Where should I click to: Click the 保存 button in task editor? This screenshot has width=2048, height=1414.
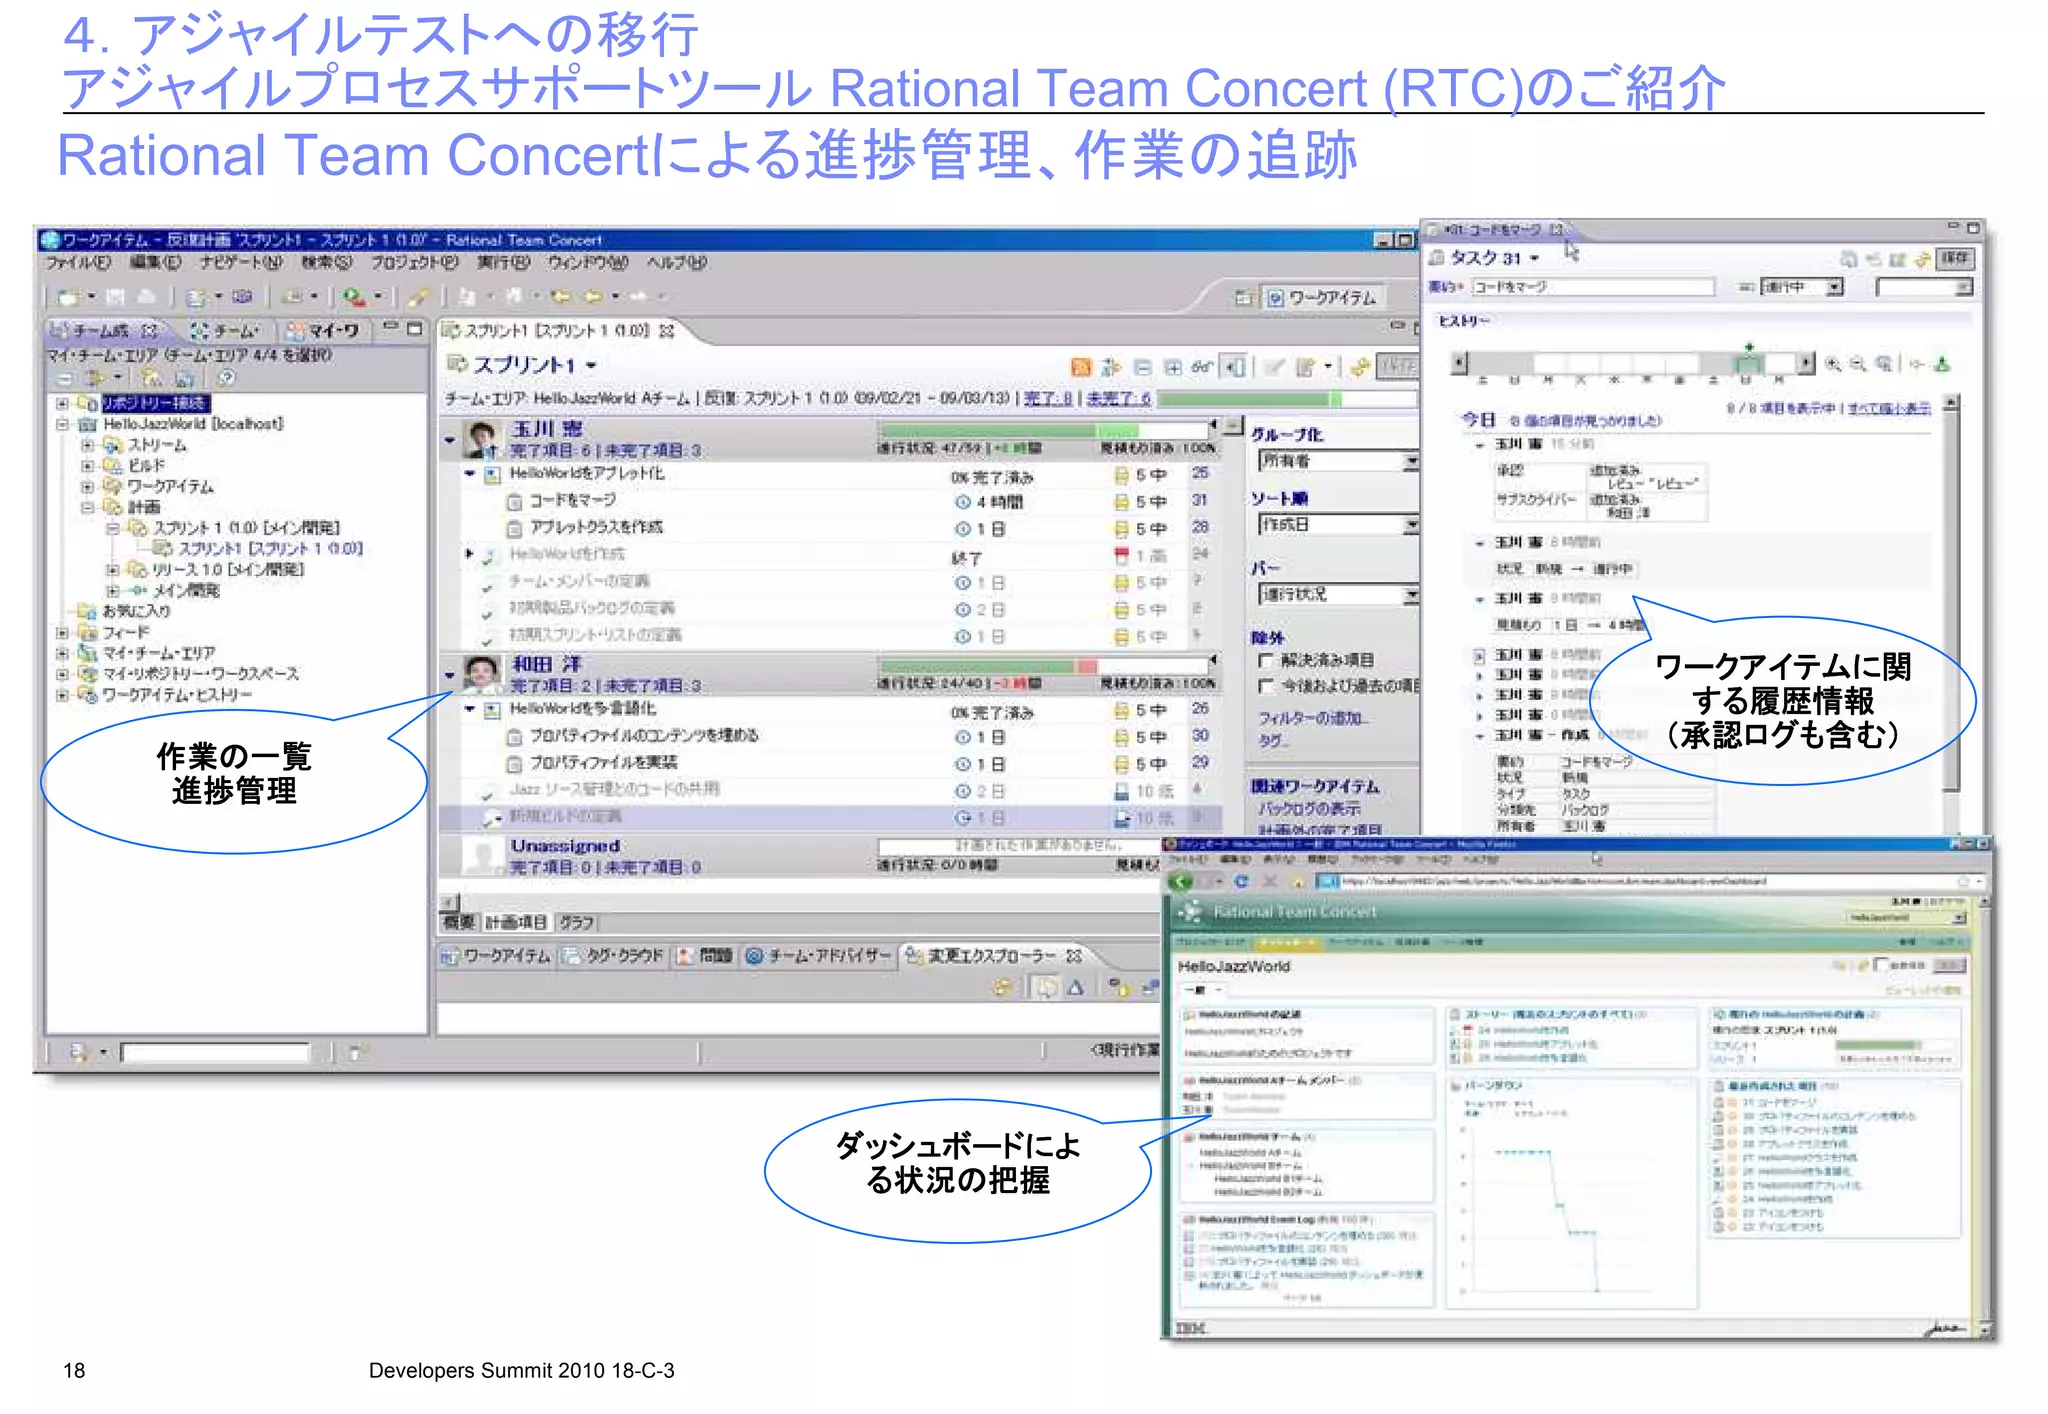[1954, 259]
